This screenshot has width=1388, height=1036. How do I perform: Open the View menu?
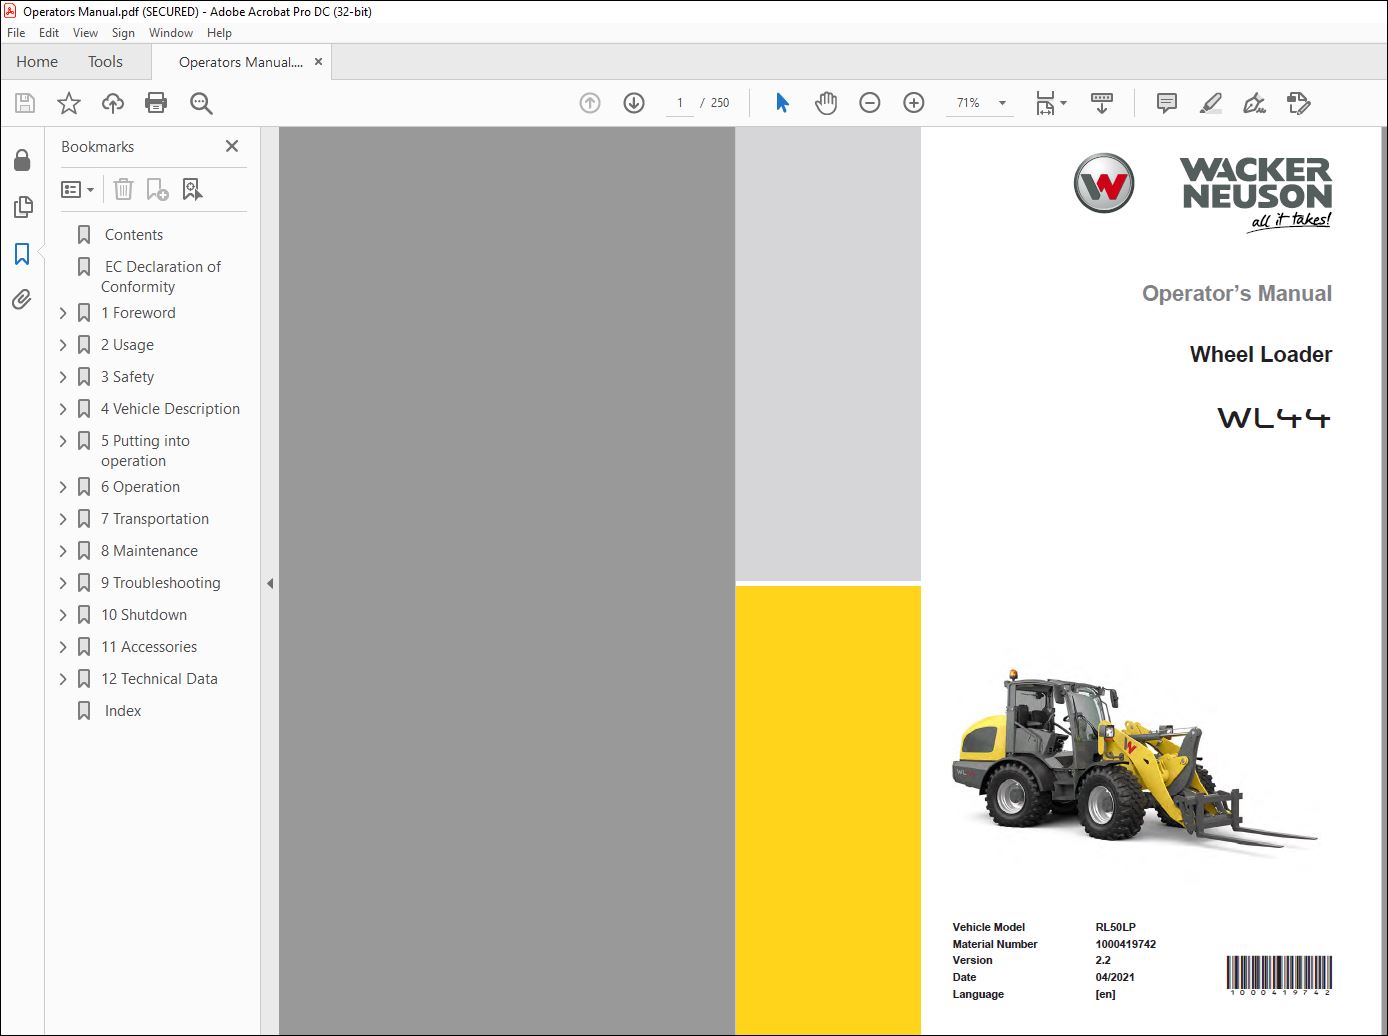point(85,33)
